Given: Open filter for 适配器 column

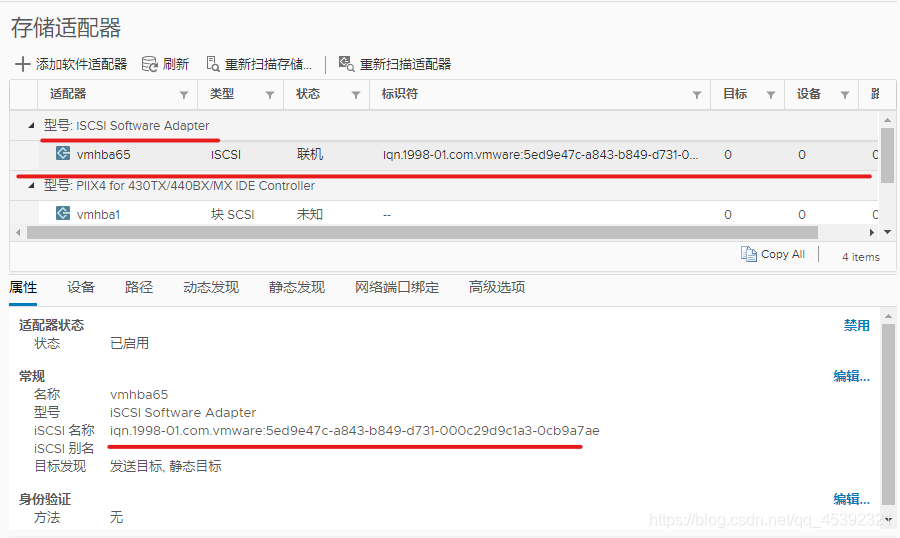Looking at the screenshot, I should click(184, 95).
